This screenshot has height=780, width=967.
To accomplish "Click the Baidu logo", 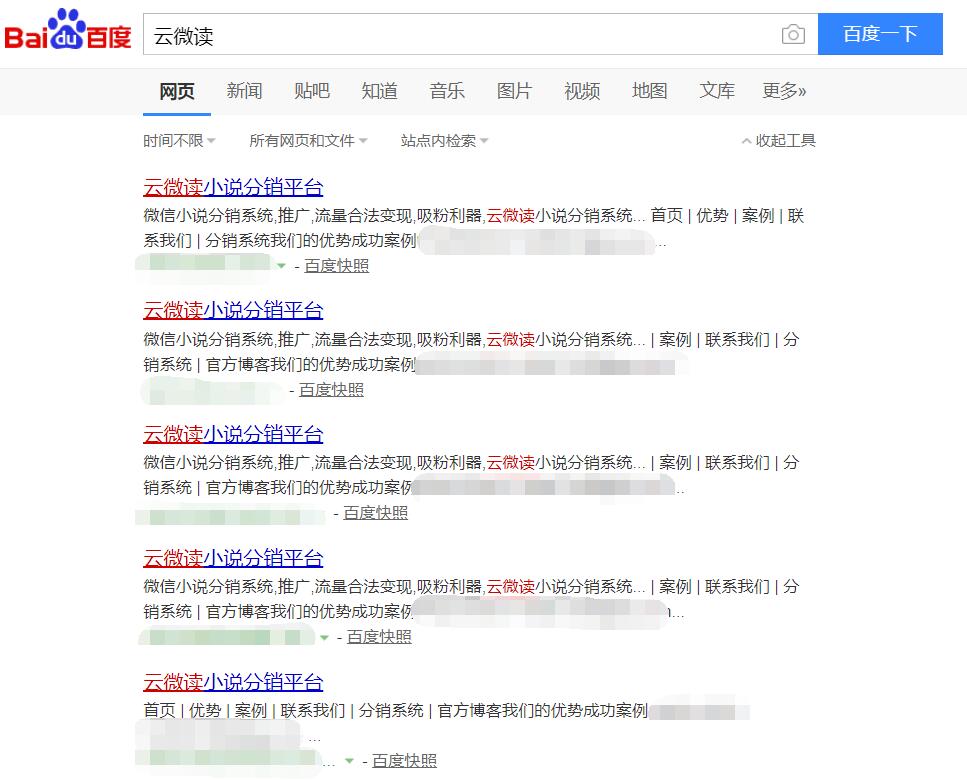I will coord(68,30).
